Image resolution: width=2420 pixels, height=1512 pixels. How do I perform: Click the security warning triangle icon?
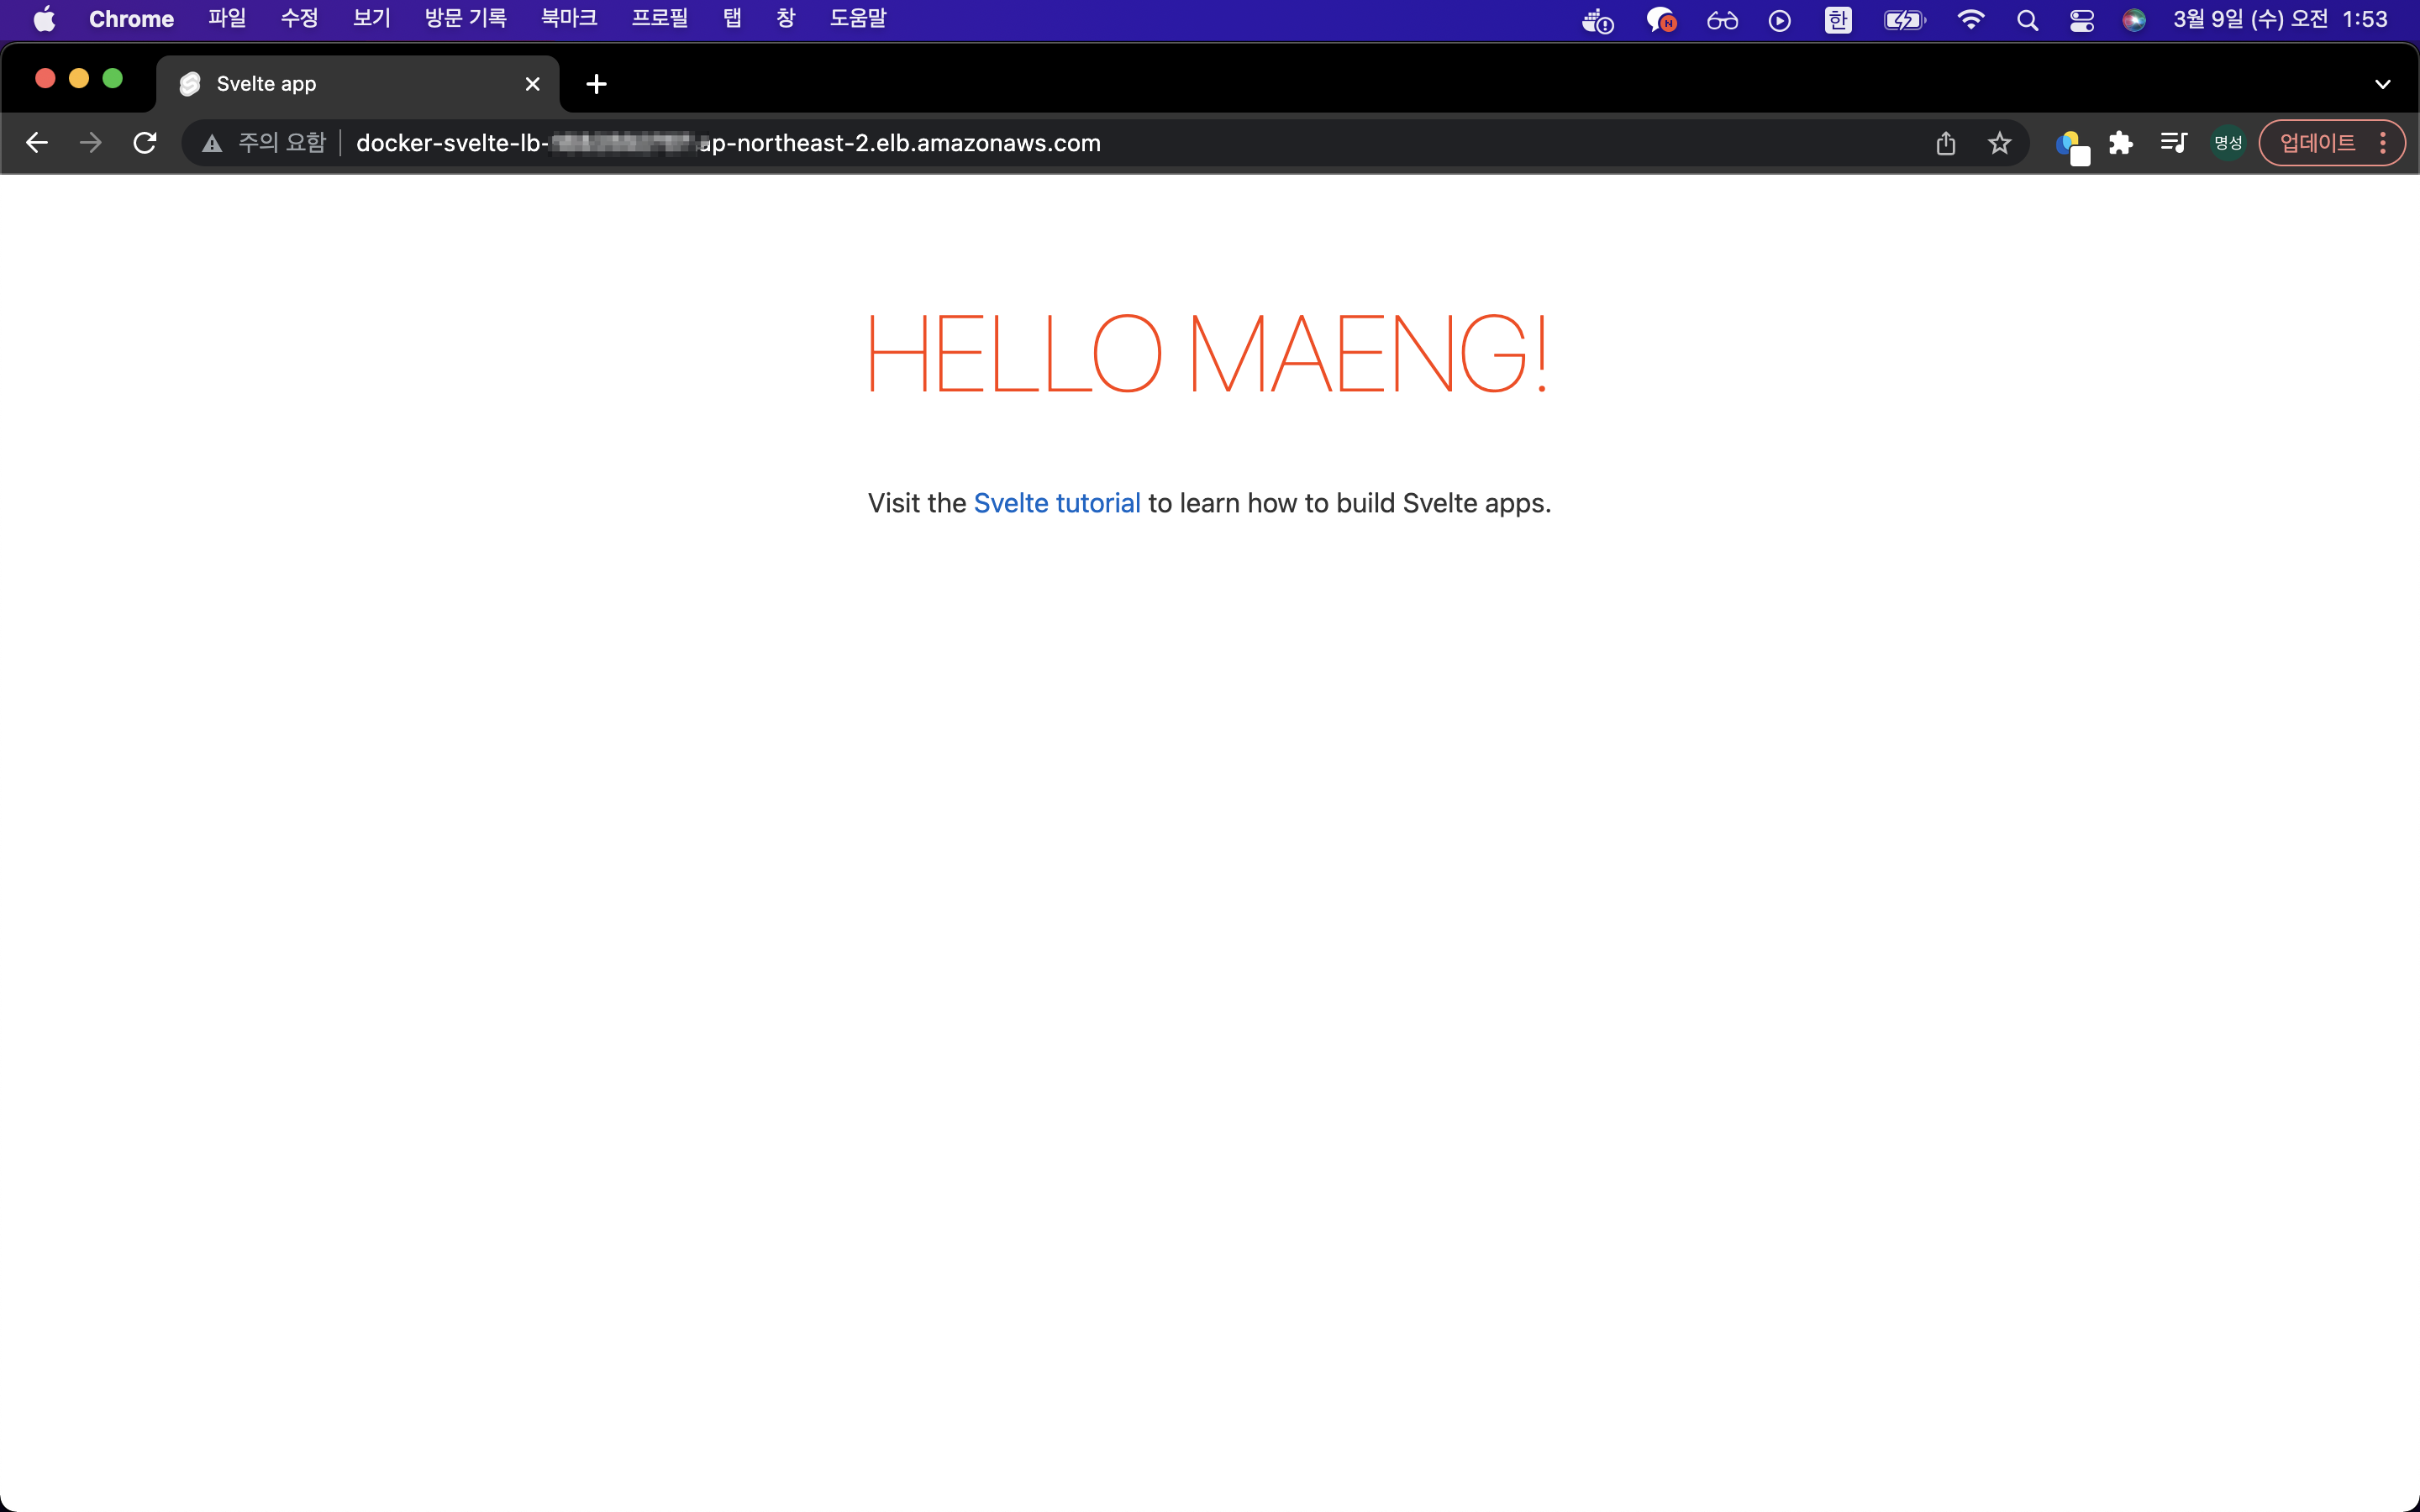click(212, 143)
